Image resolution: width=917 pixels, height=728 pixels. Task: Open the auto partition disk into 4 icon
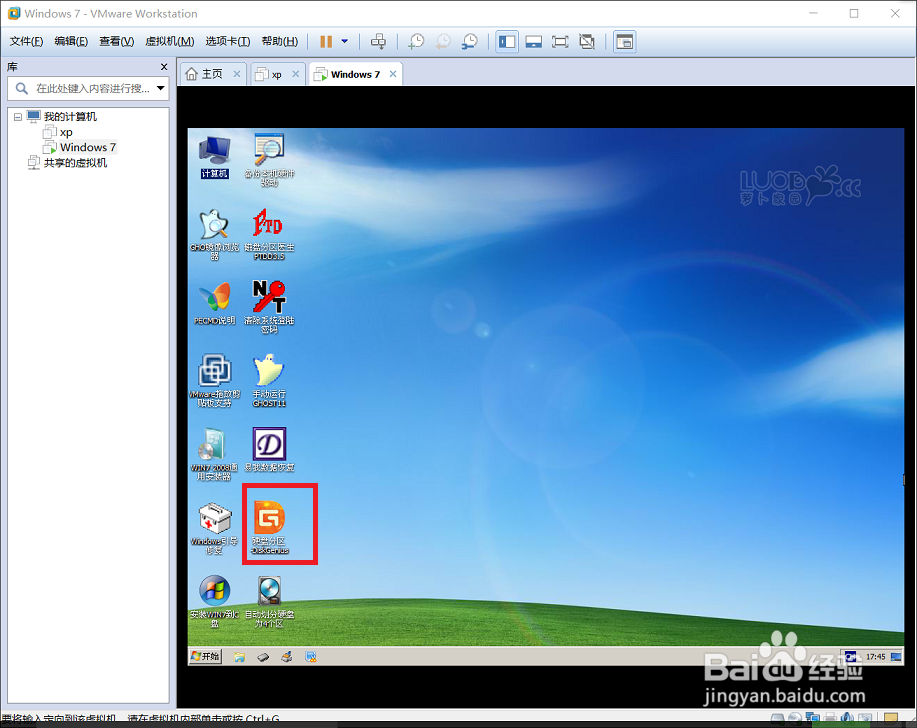[269, 601]
